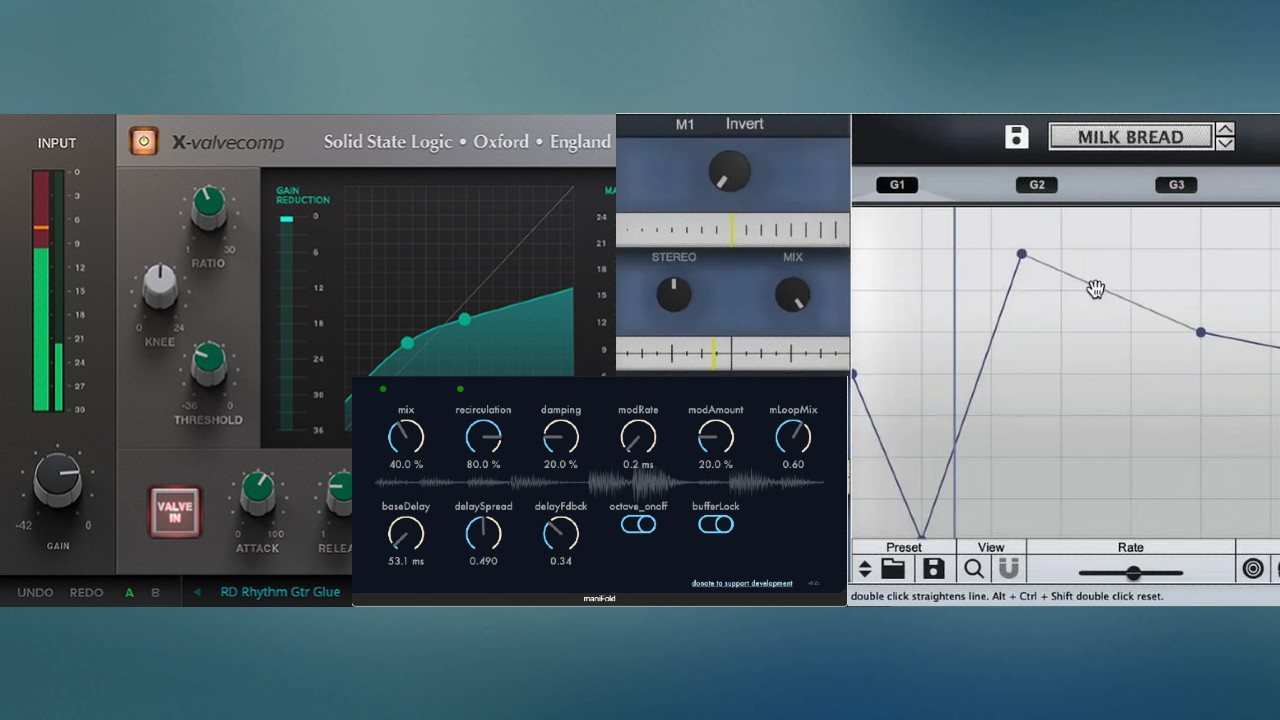Click the baseDelay knob
This screenshot has height=720, width=1280.
coord(405,534)
